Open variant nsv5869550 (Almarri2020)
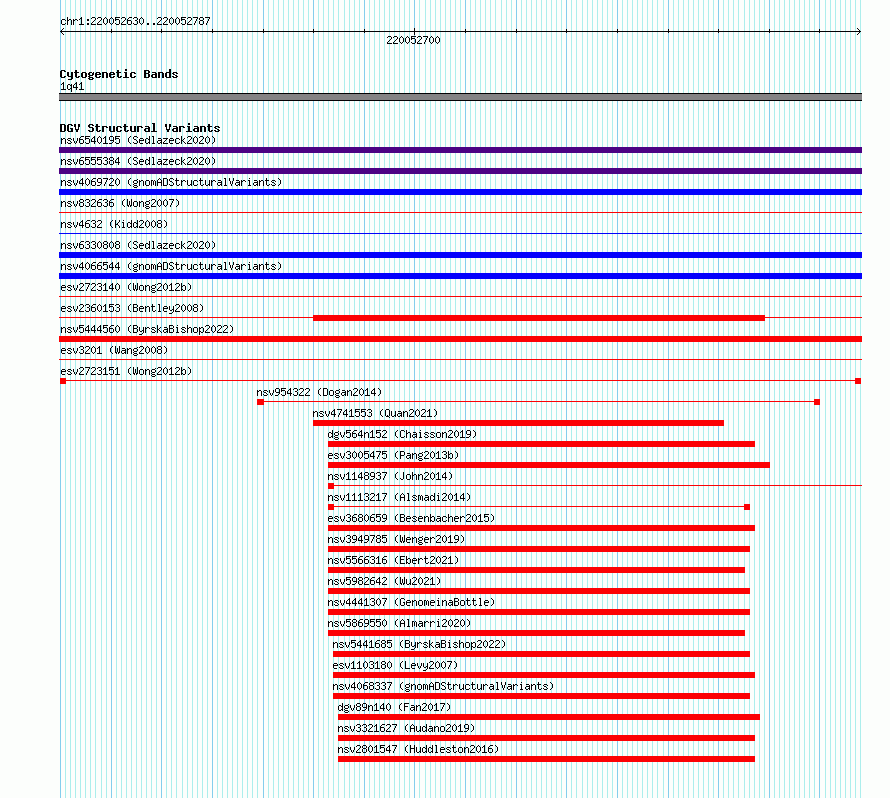This screenshot has width=890, height=798. [x=400, y=623]
